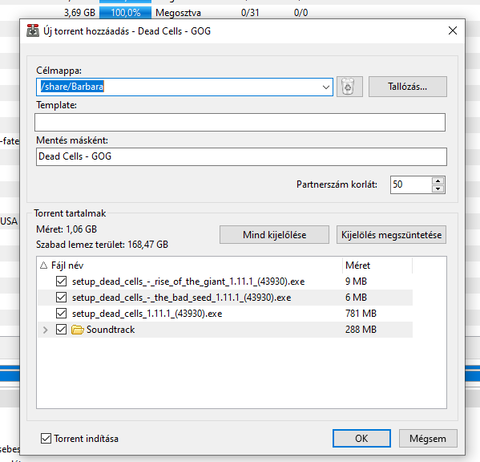The height and width of the screenshot is (462, 480).
Task: Click the Fájl név column header
Action: (x=190, y=265)
